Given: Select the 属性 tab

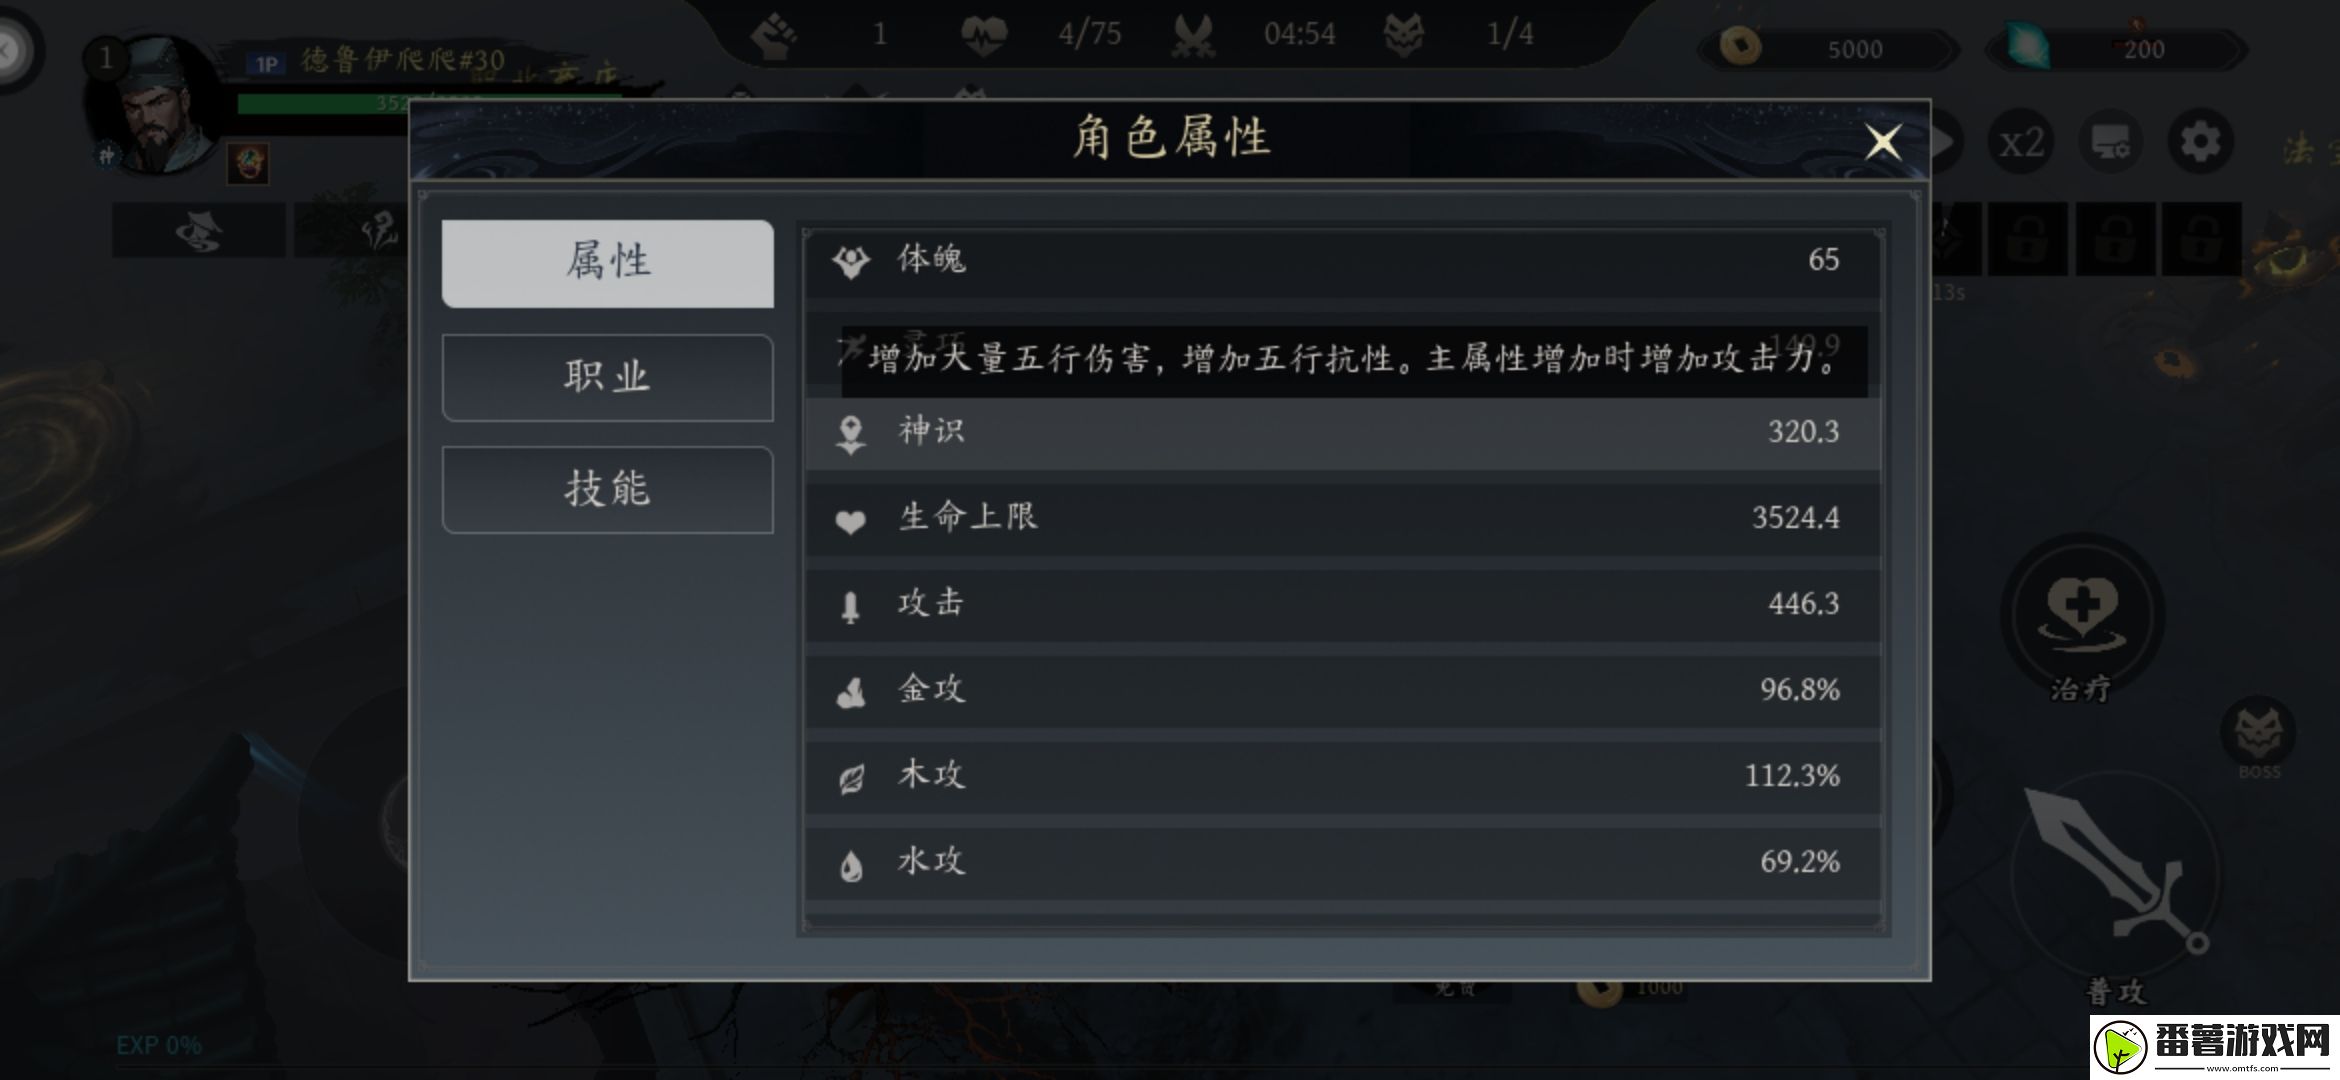Looking at the screenshot, I should coord(606,263).
